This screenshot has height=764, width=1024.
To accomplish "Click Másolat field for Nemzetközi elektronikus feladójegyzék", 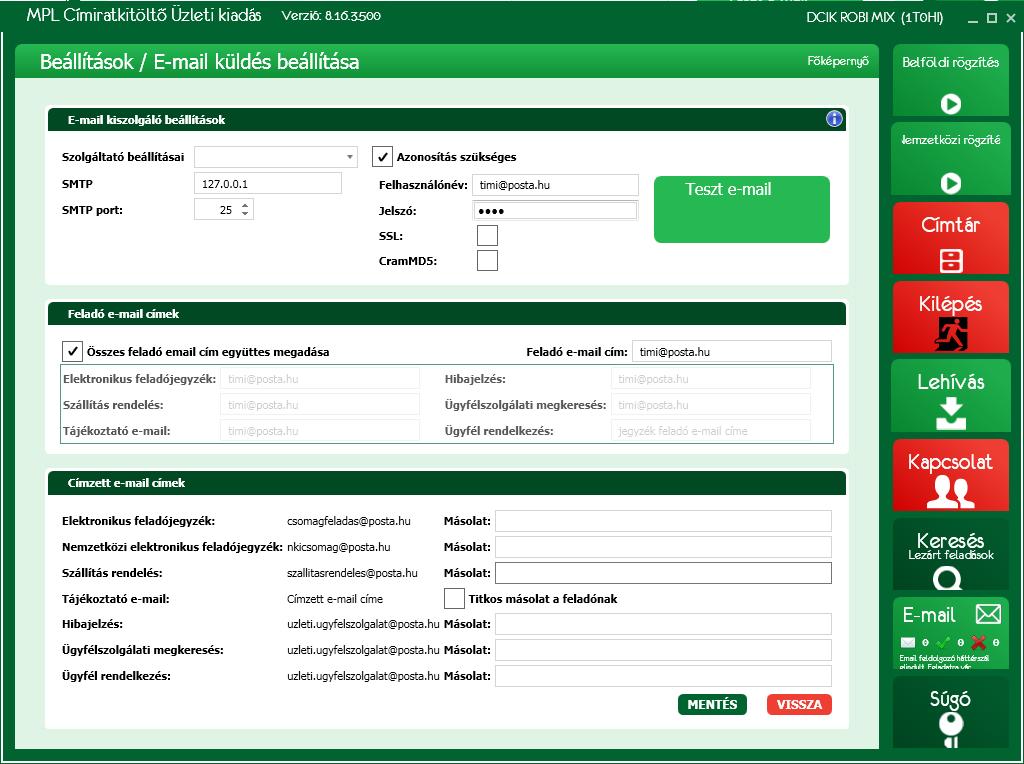I will [664, 547].
